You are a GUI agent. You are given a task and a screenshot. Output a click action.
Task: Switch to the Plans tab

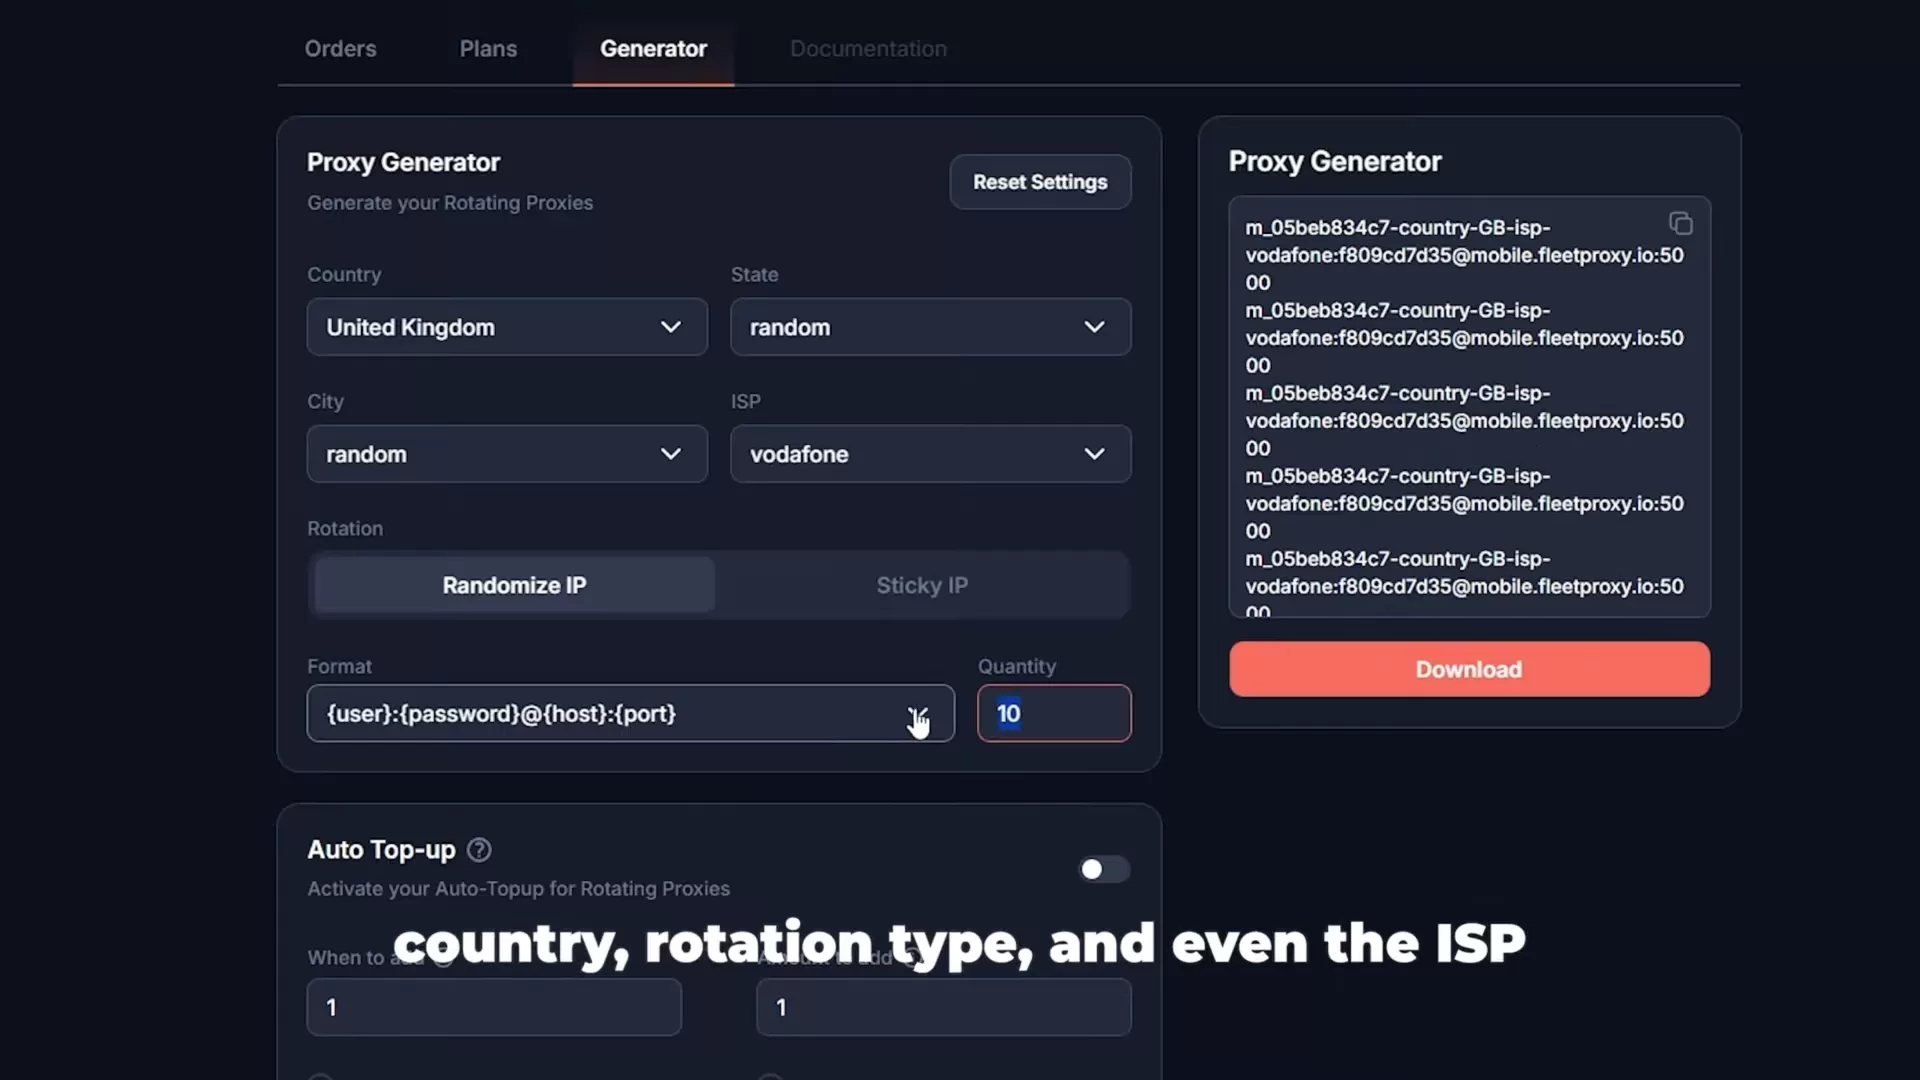click(488, 48)
